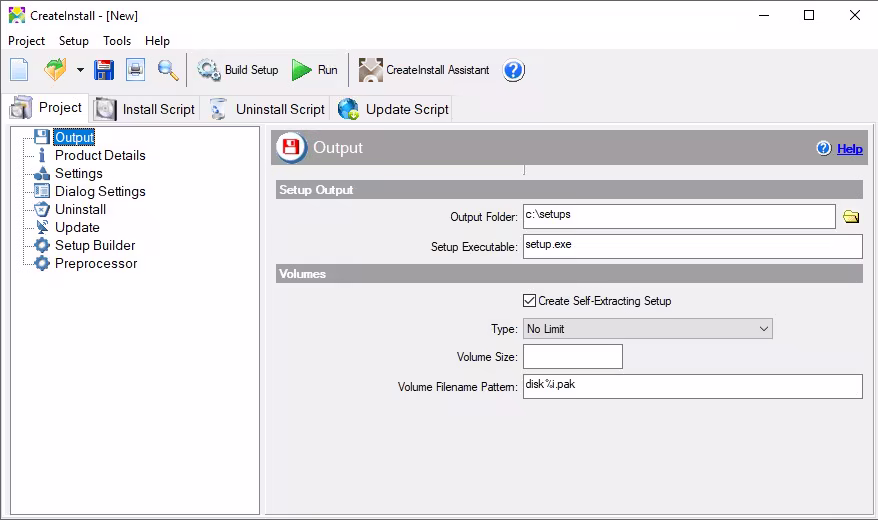878x520 pixels.
Task: Click the help icon beside Help link
Action: 824,148
